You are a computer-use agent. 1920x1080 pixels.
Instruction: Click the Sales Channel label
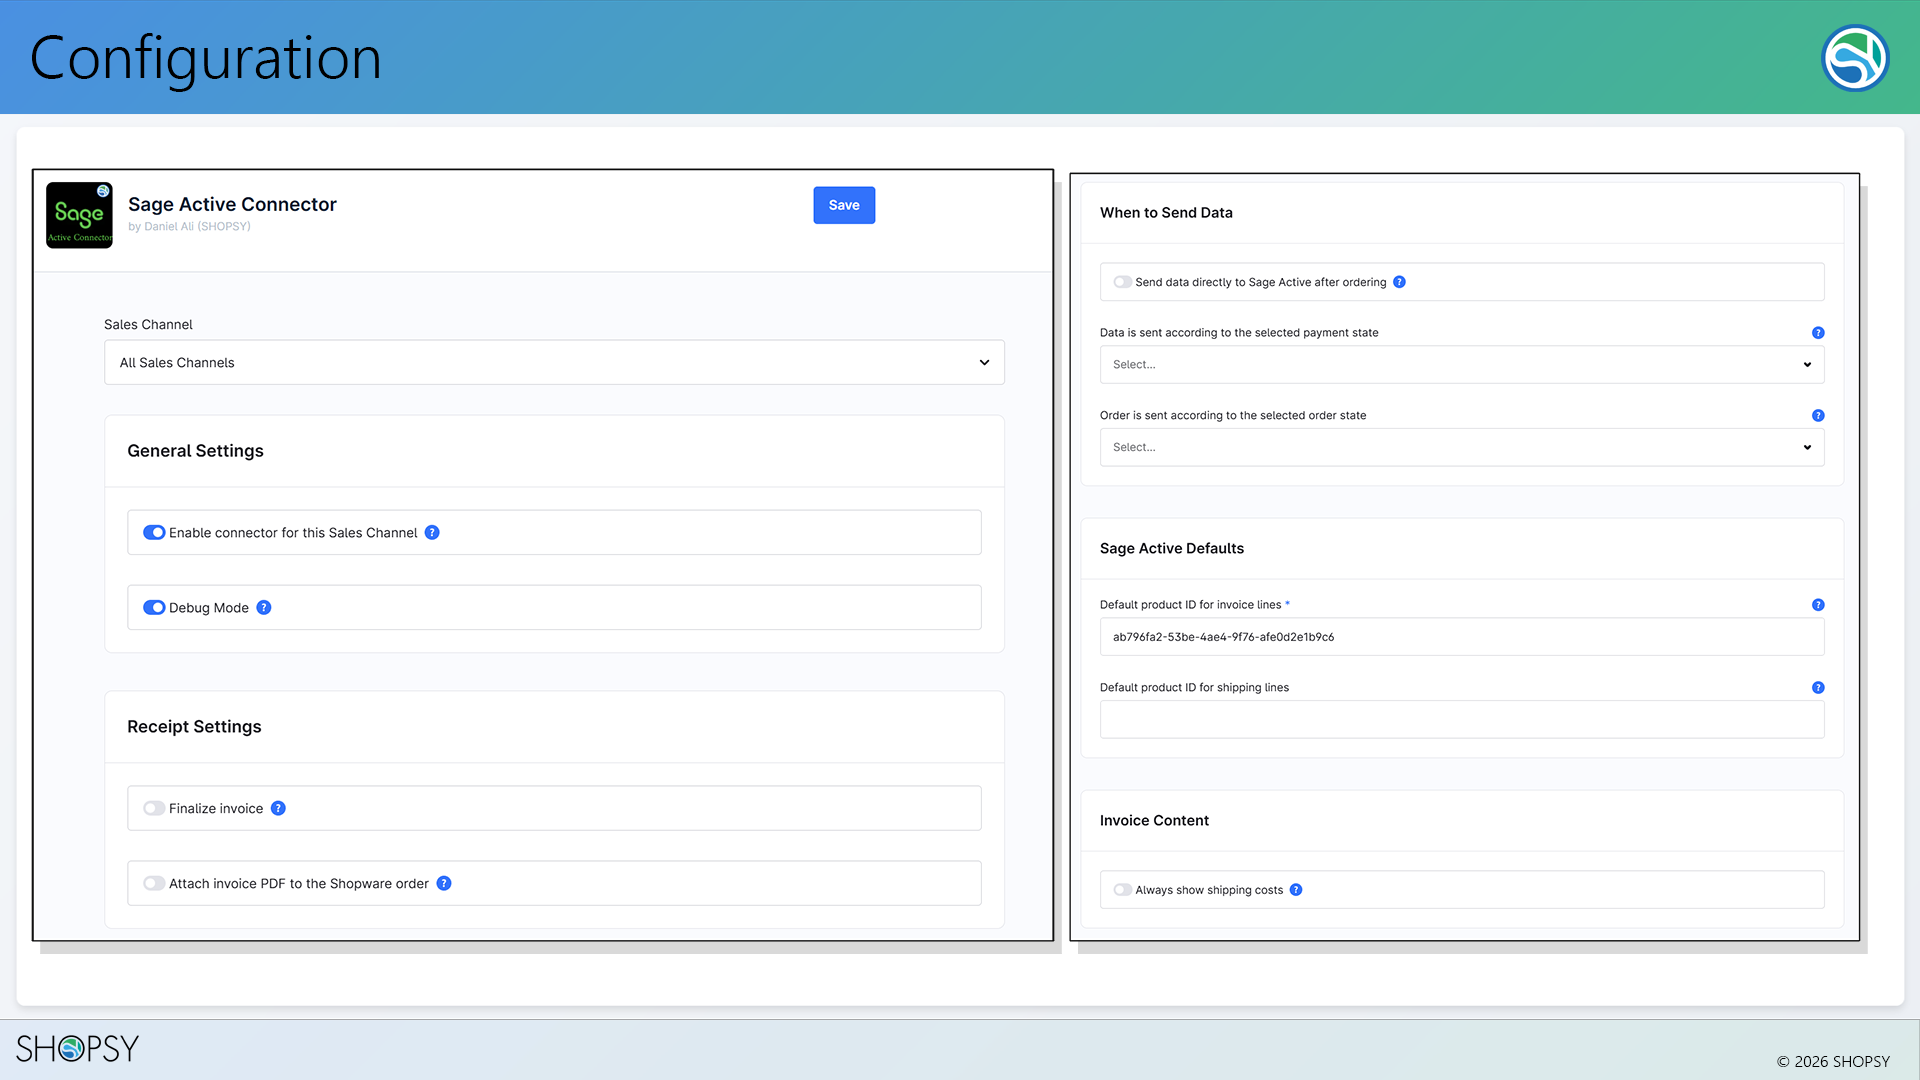tap(148, 325)
